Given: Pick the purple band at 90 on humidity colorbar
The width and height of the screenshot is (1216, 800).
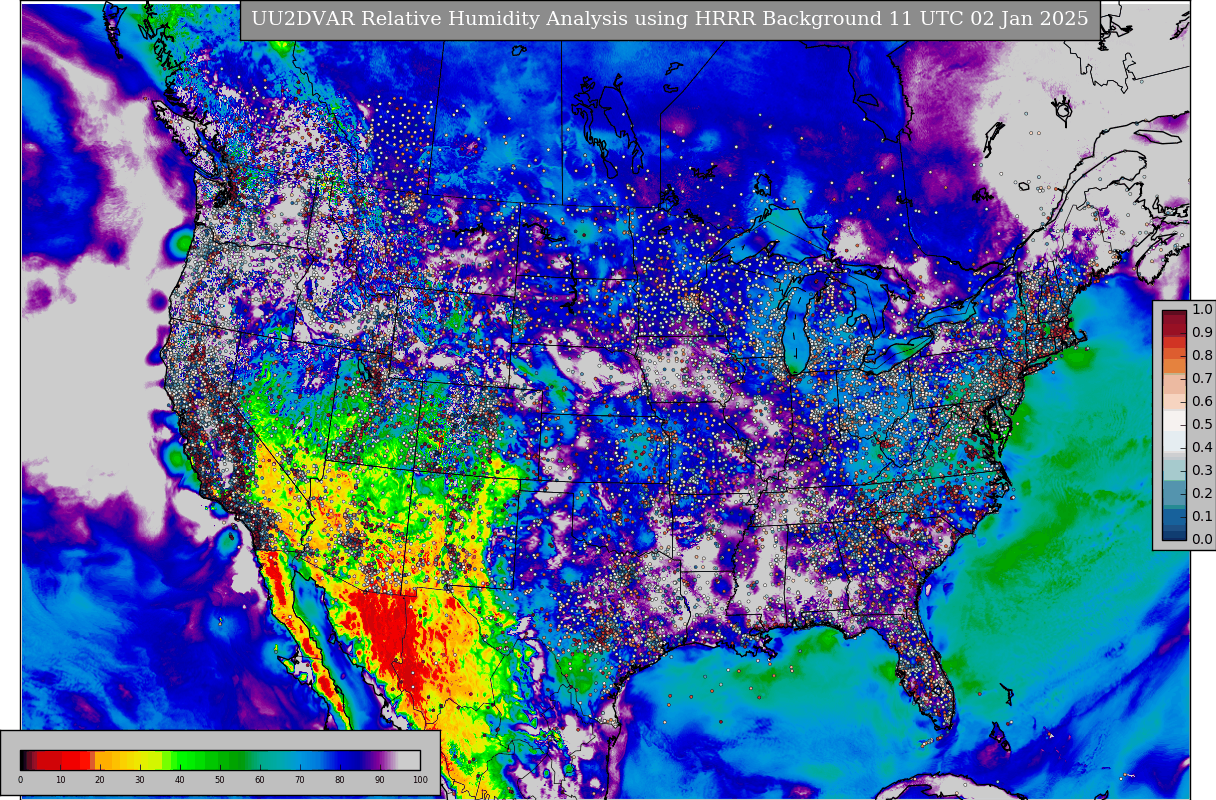Looking at the screenshot, I should click(380, 760).
